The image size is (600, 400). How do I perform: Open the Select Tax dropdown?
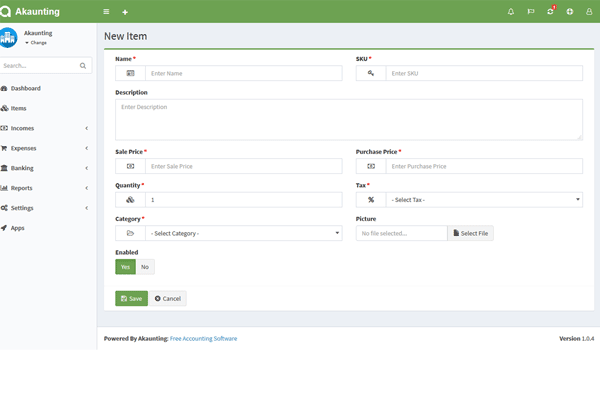(x=484, y=200)
